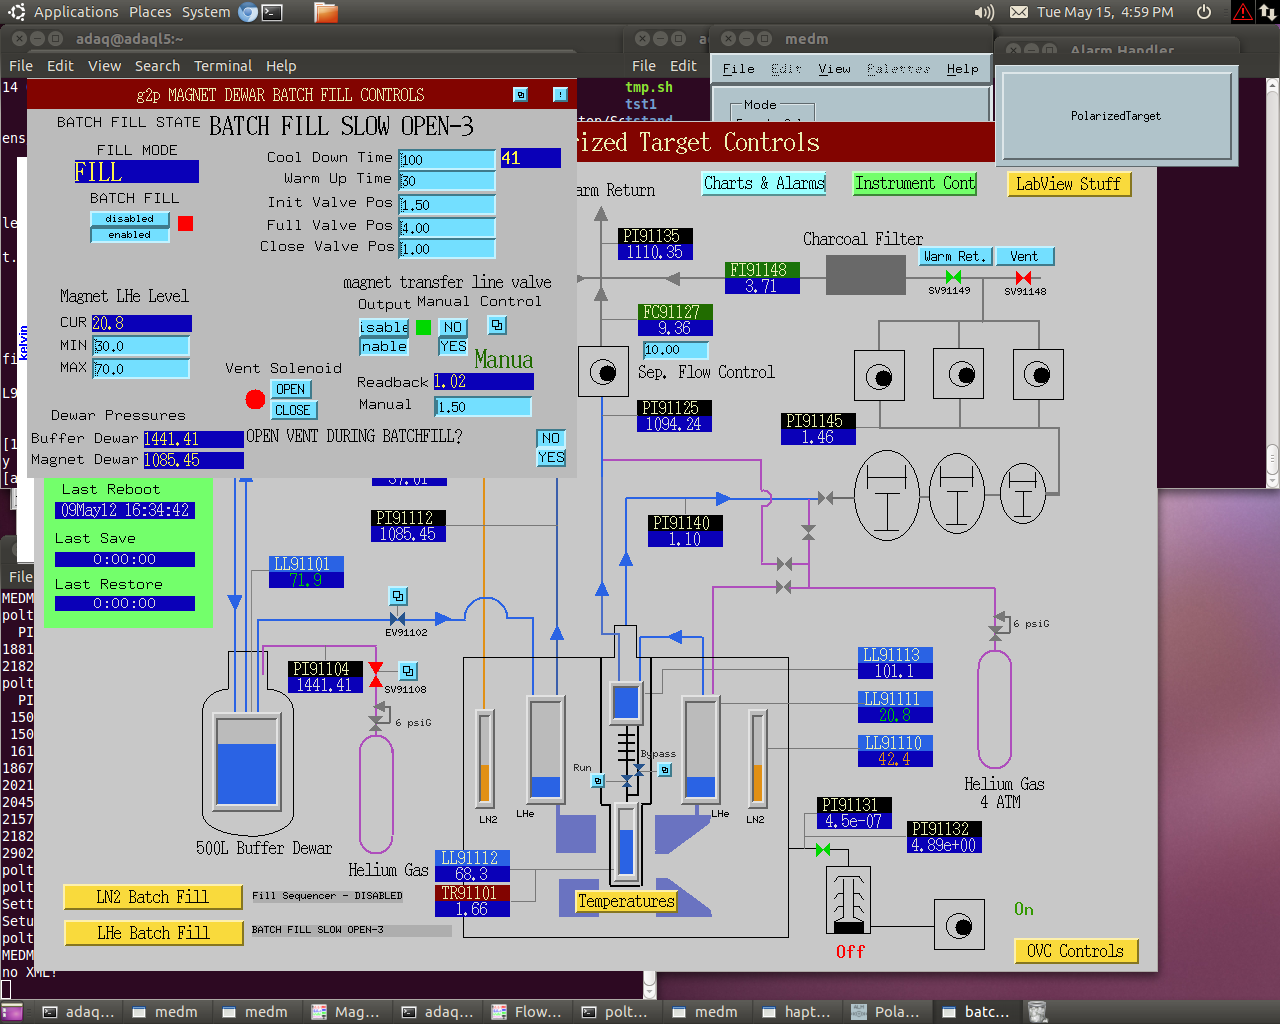
Task: Open the trash icon in bottom panel
Action: tap(1037, 1012)
